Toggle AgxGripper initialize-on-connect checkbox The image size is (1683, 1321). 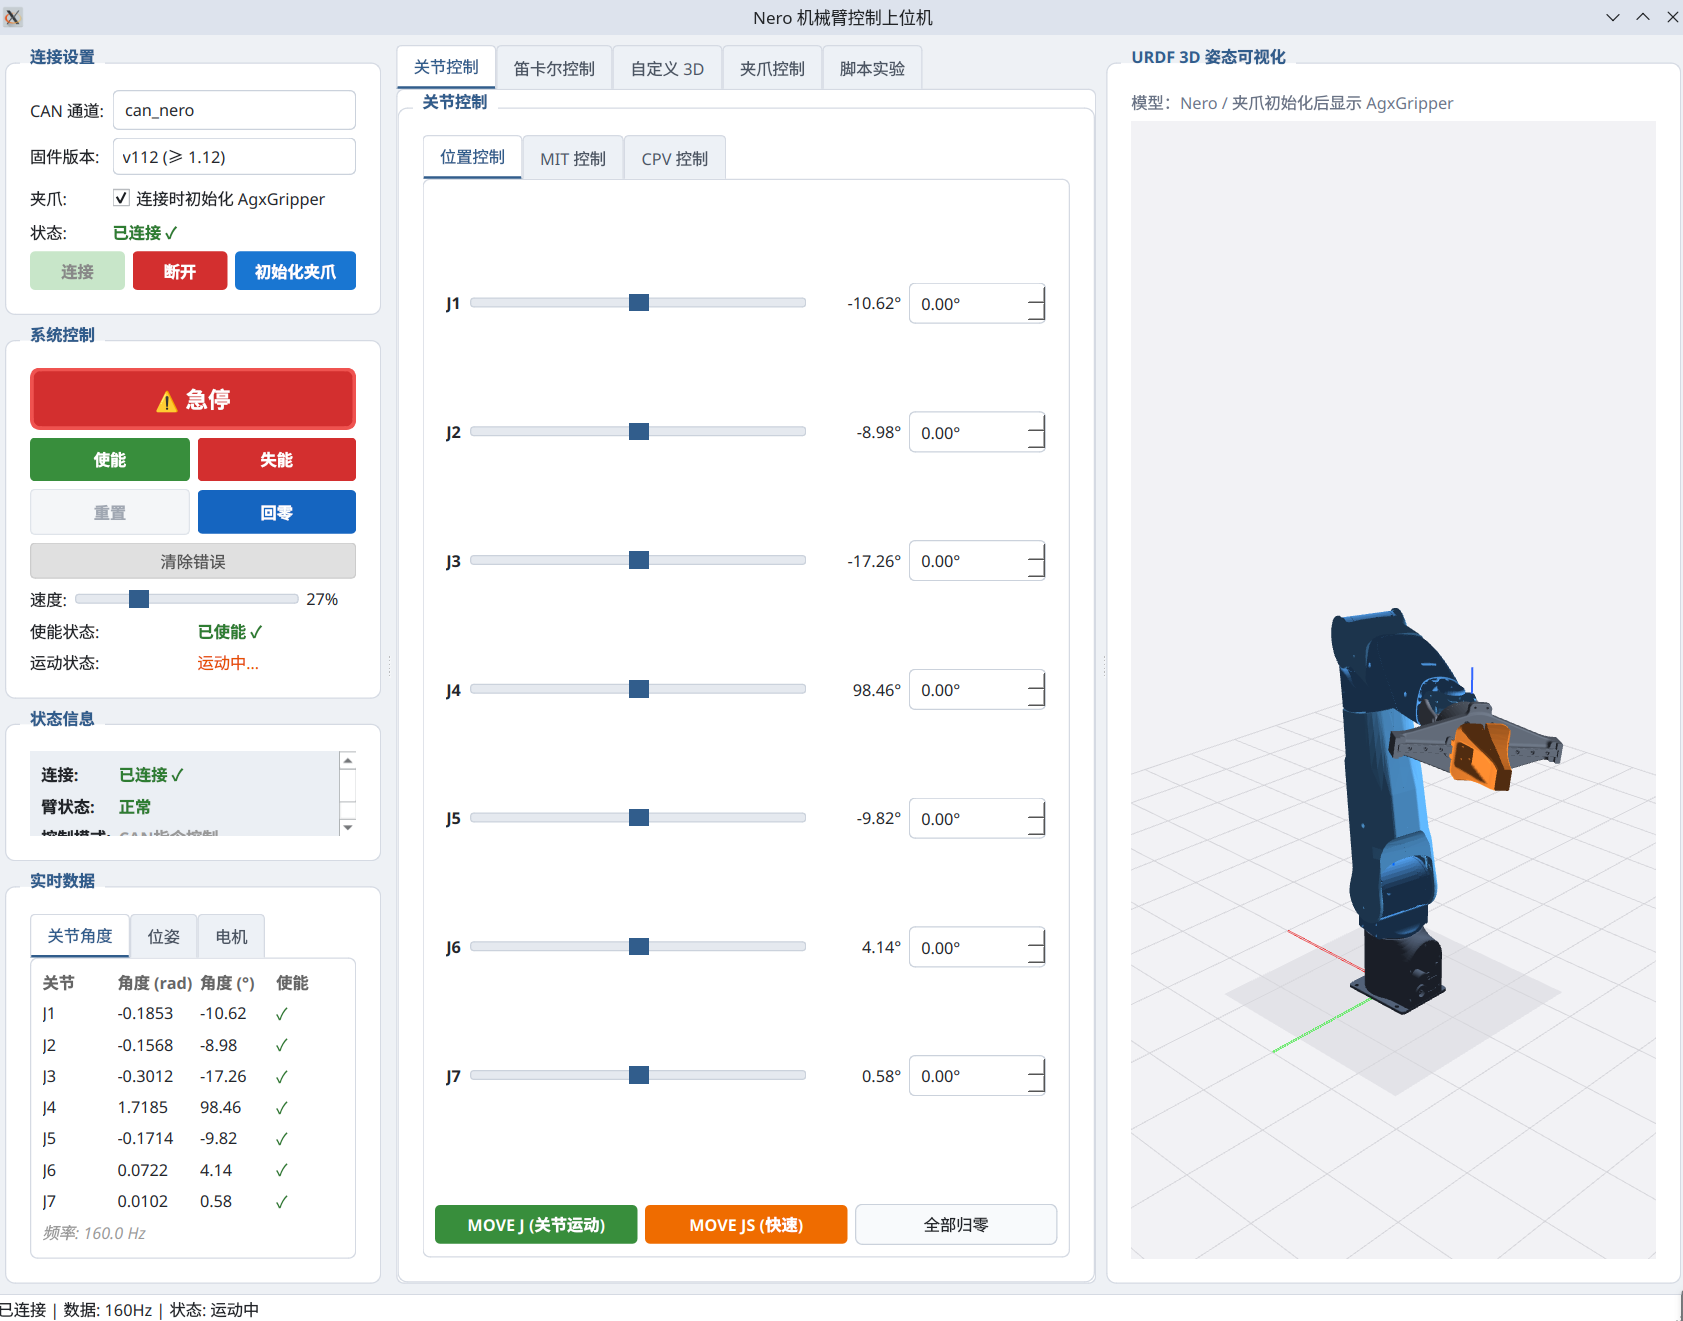tap(121, 198)
